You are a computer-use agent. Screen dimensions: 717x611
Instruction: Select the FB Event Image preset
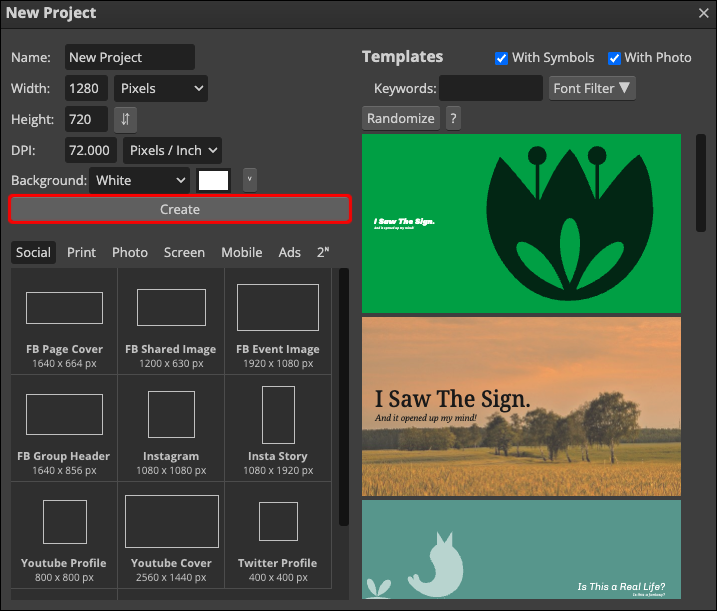click(x=278, y=319)
